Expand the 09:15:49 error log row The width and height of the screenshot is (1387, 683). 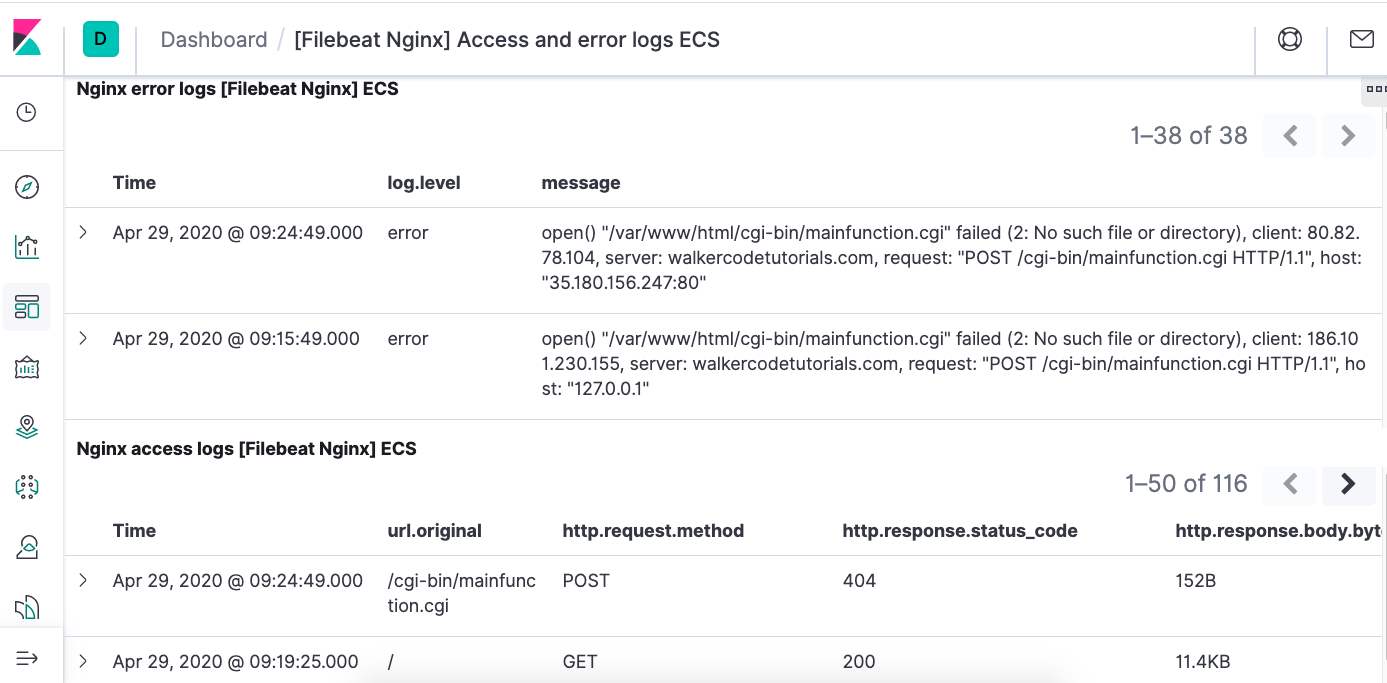[x=83, y=339]
